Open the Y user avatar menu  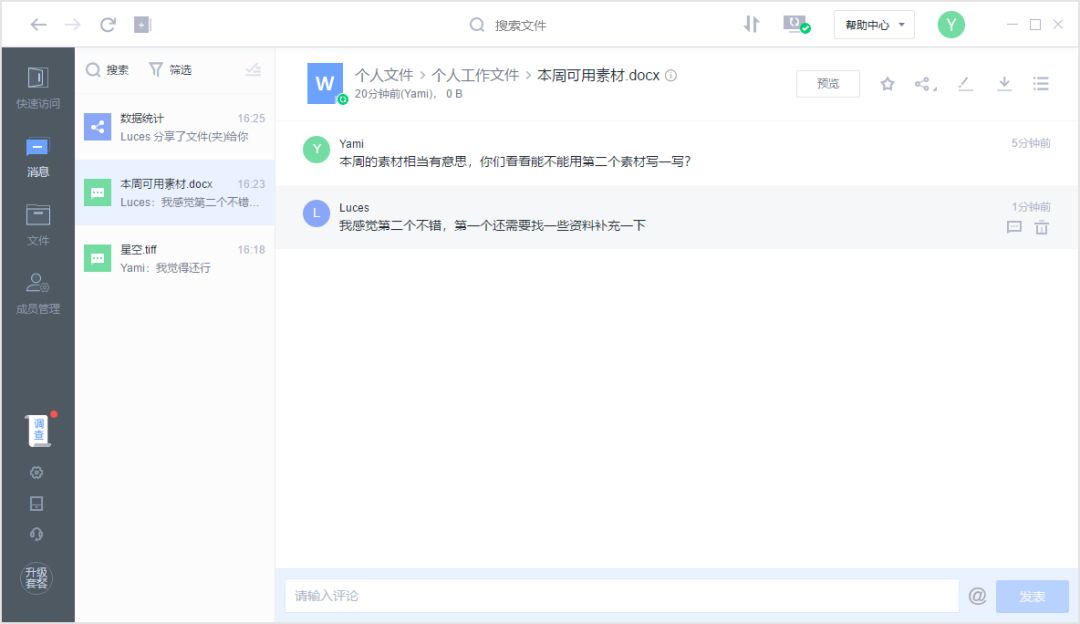tap(951, 25)
